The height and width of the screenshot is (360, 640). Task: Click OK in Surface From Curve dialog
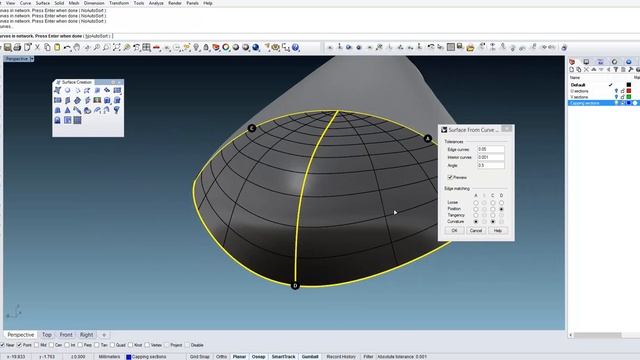[454, 231]
